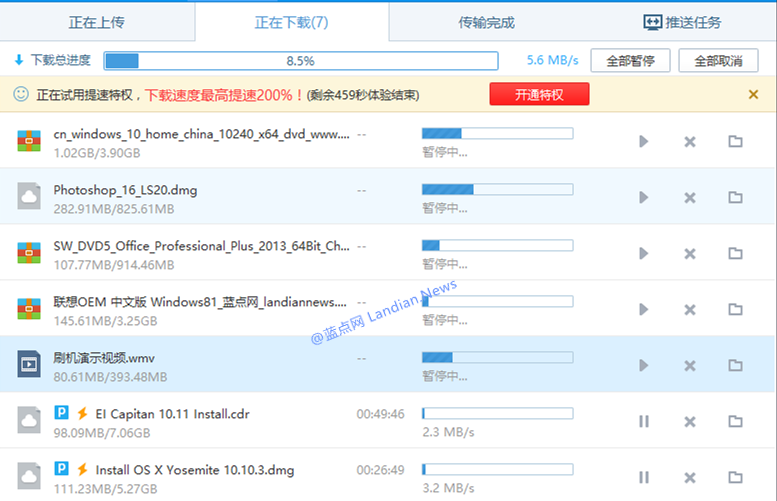
Task: Switch to 正在上传 tab
Action: click(x=97, y=22)
